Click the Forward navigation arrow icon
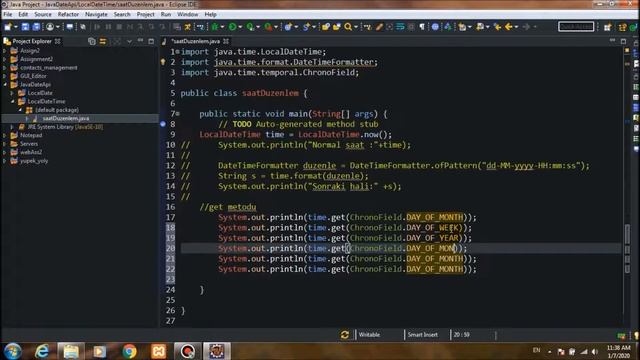This screenshot has height=360, width=640. [527, 27]
